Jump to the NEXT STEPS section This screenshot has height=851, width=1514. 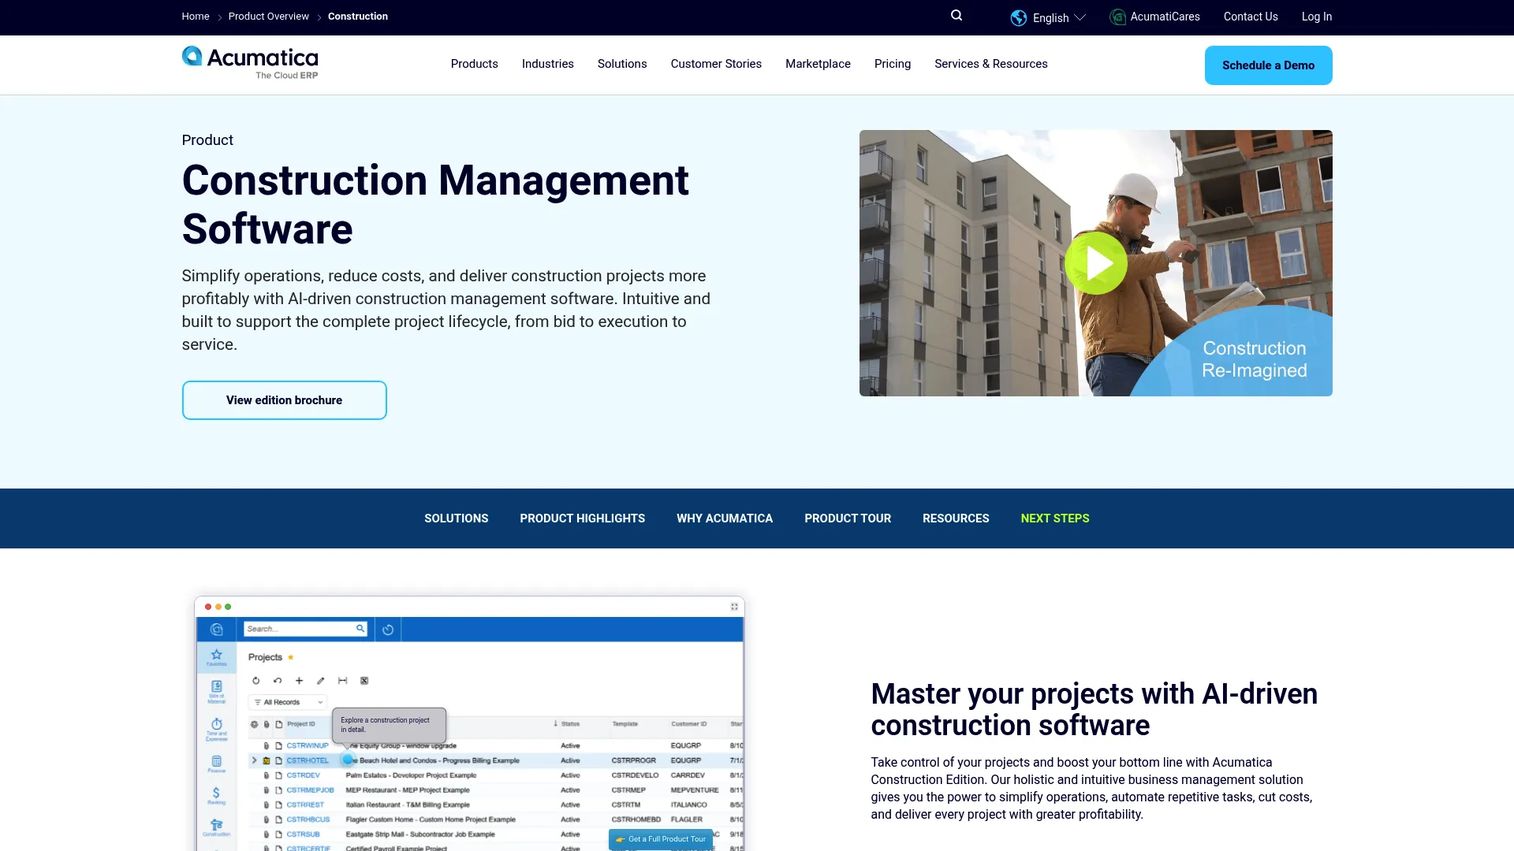coord(1055,518)
